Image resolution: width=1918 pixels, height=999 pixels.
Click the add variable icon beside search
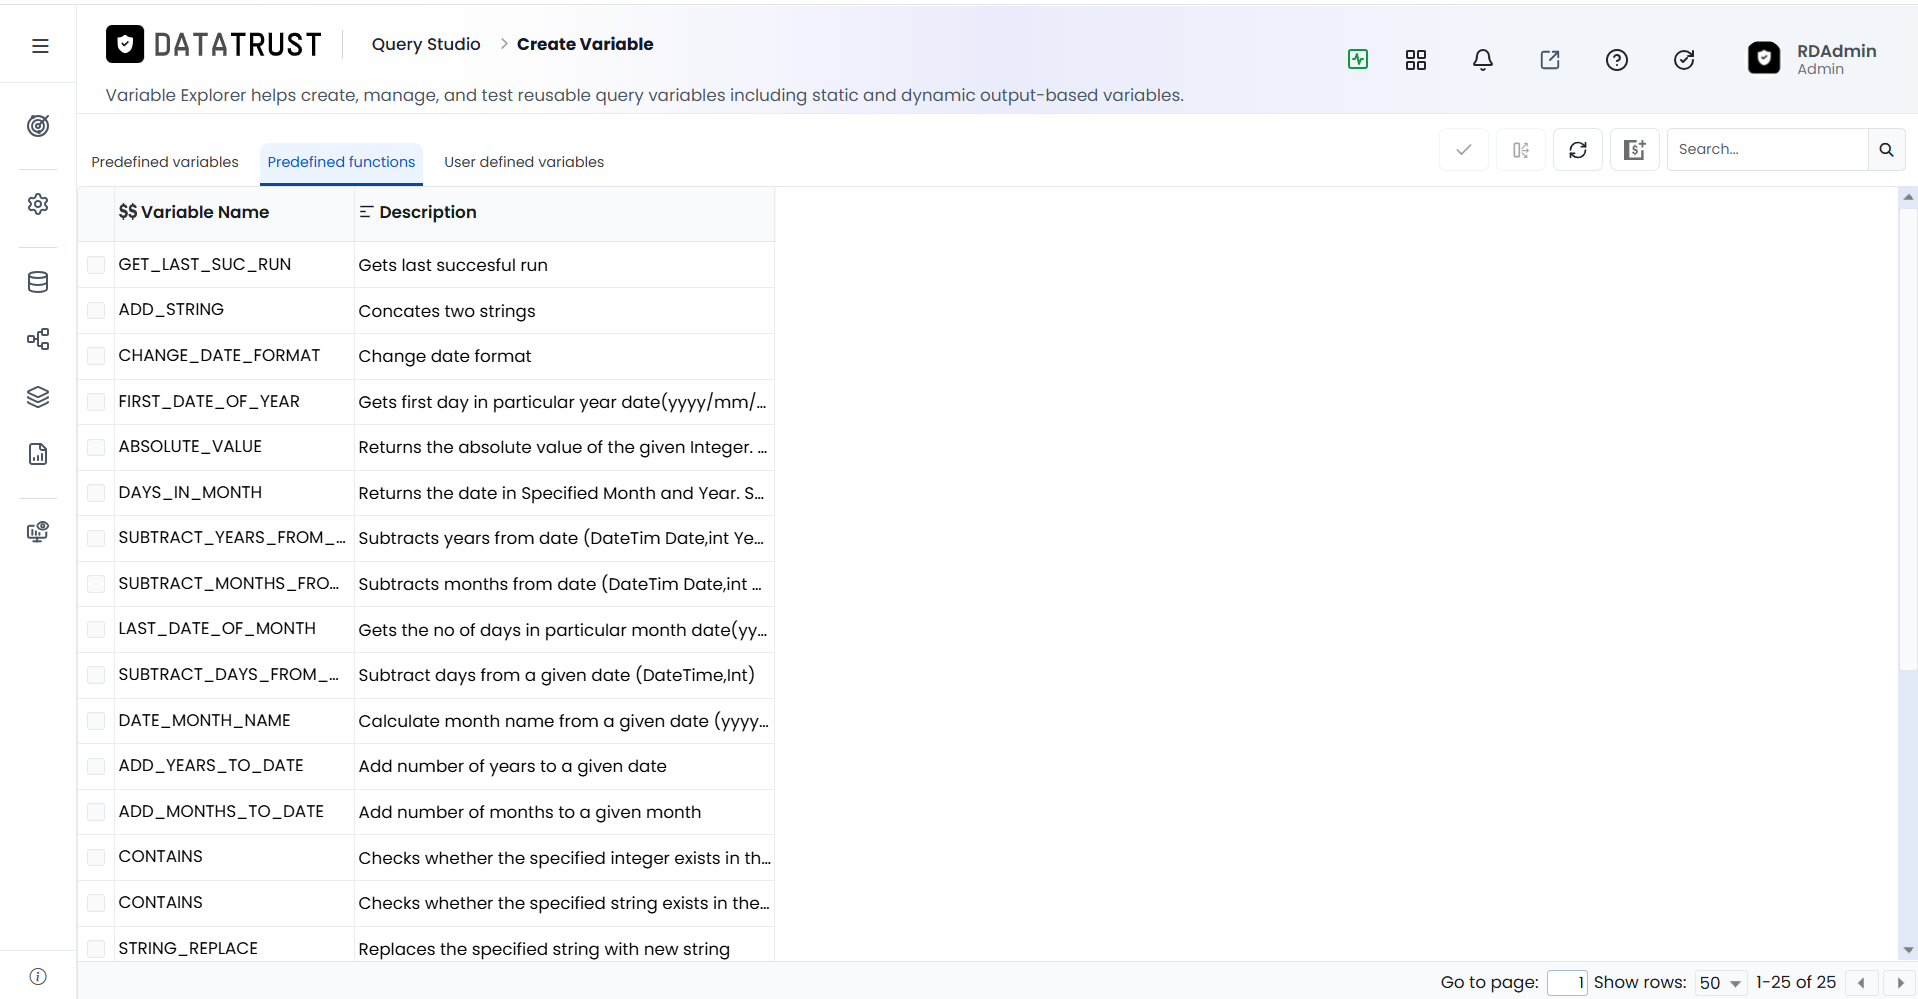(1635, 150)
